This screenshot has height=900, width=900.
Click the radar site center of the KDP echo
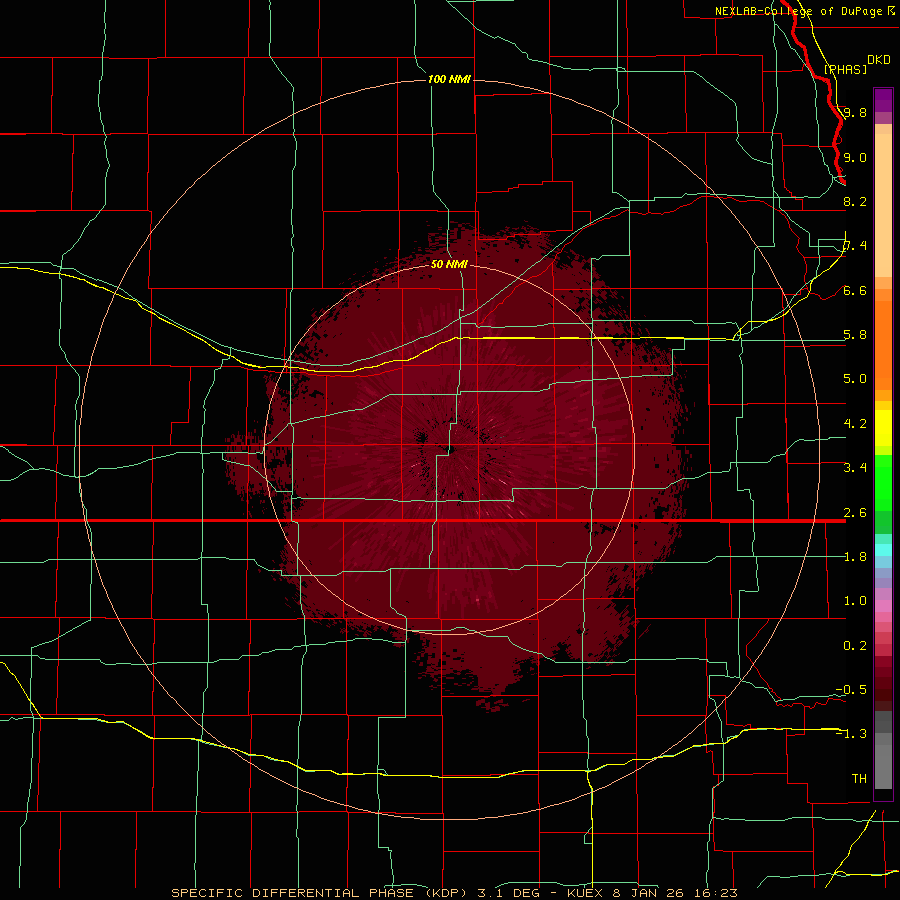tap(451, 450)
